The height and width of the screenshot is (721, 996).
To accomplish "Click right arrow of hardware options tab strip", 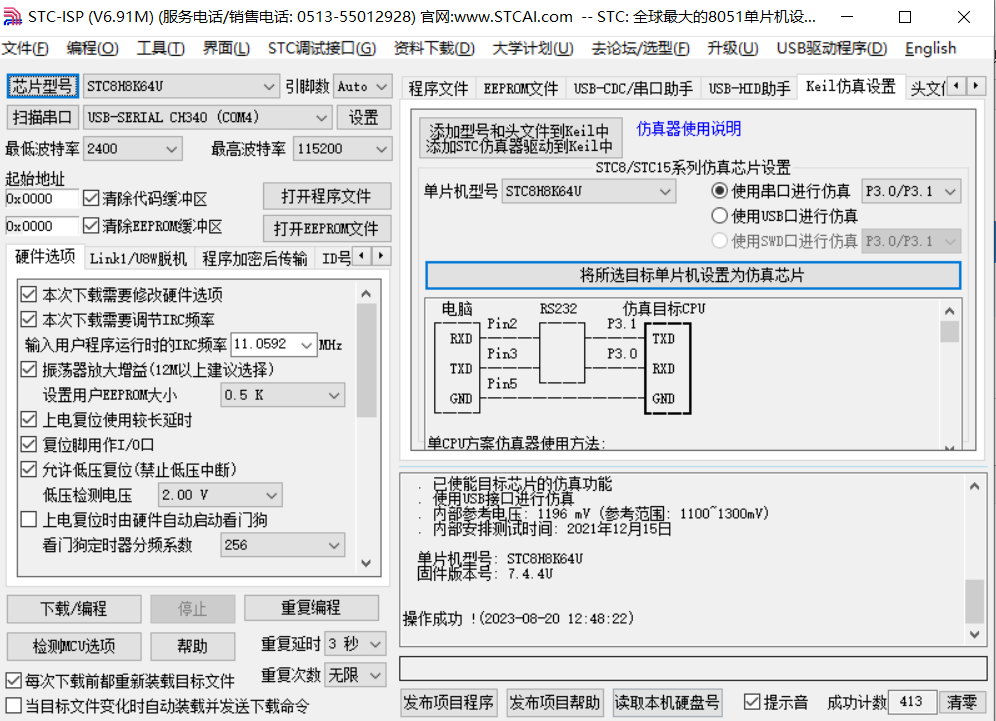I will (x=381, y=256).
